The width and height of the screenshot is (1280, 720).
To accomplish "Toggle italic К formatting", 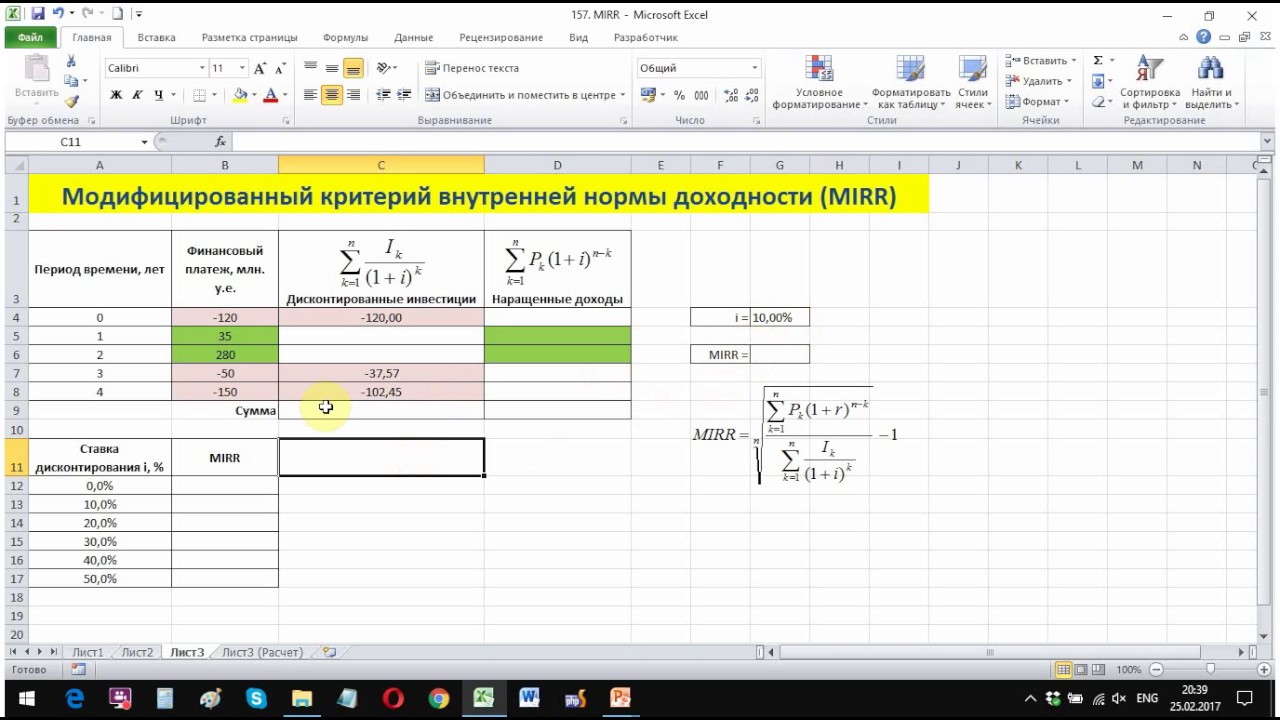I will coord(138,95).
